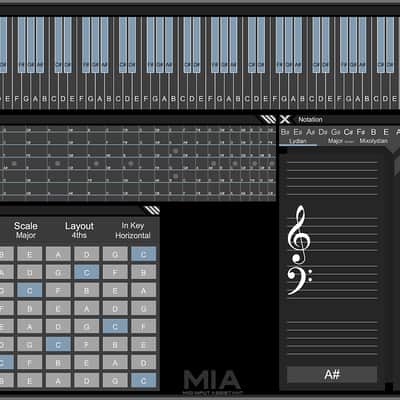This screenshot has height=400, width=400.
Task: Tap the blue C pad in the grid's bottom row
Action: [x=143, y=380]
